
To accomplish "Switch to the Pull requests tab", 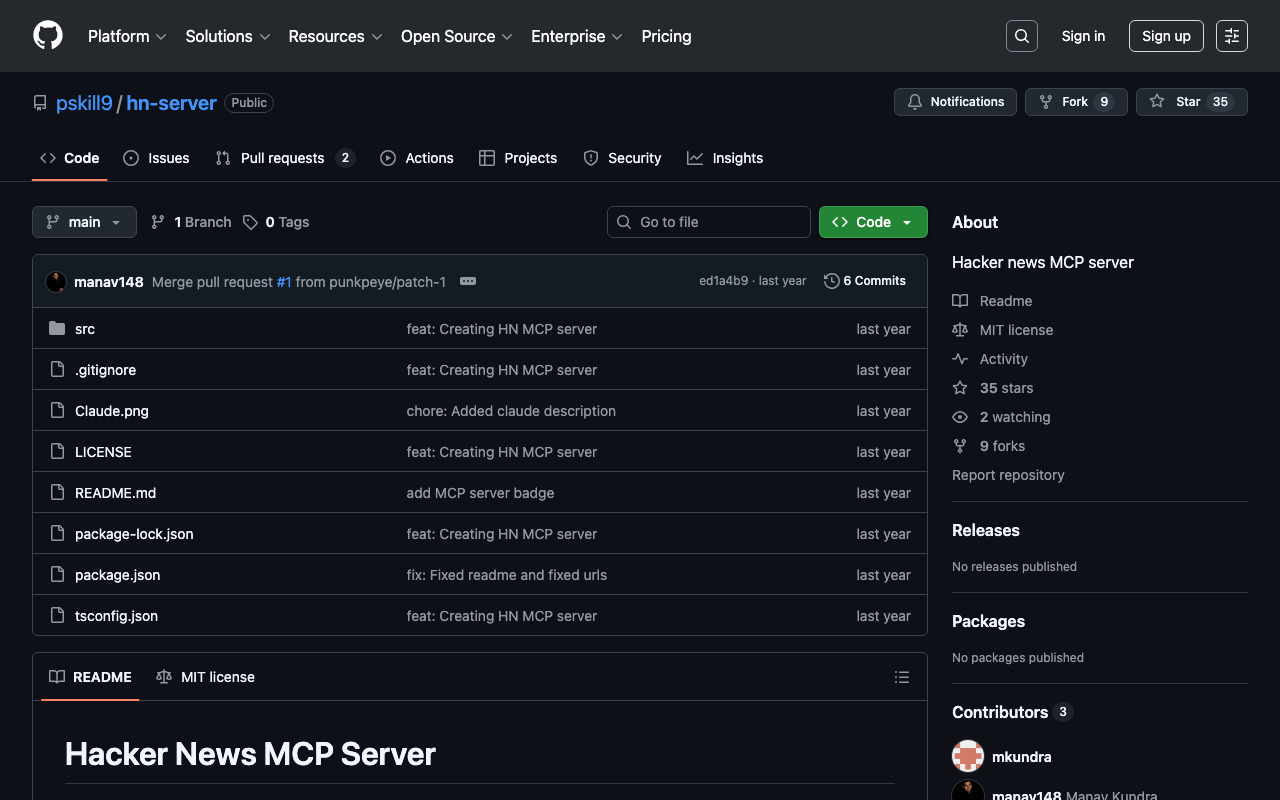I will [x=283, y=158].
